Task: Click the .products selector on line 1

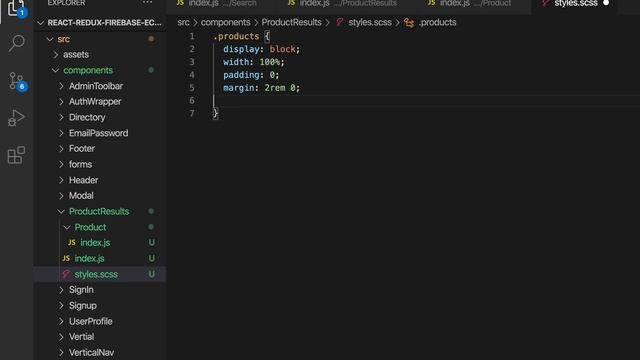Action: [236, 36]
